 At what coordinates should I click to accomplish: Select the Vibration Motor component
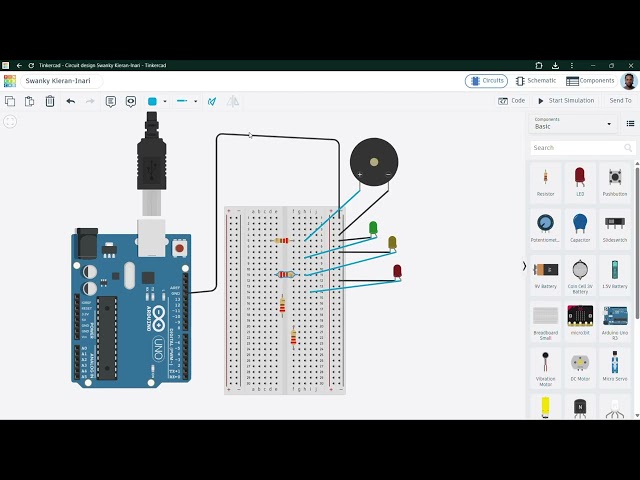546,368
